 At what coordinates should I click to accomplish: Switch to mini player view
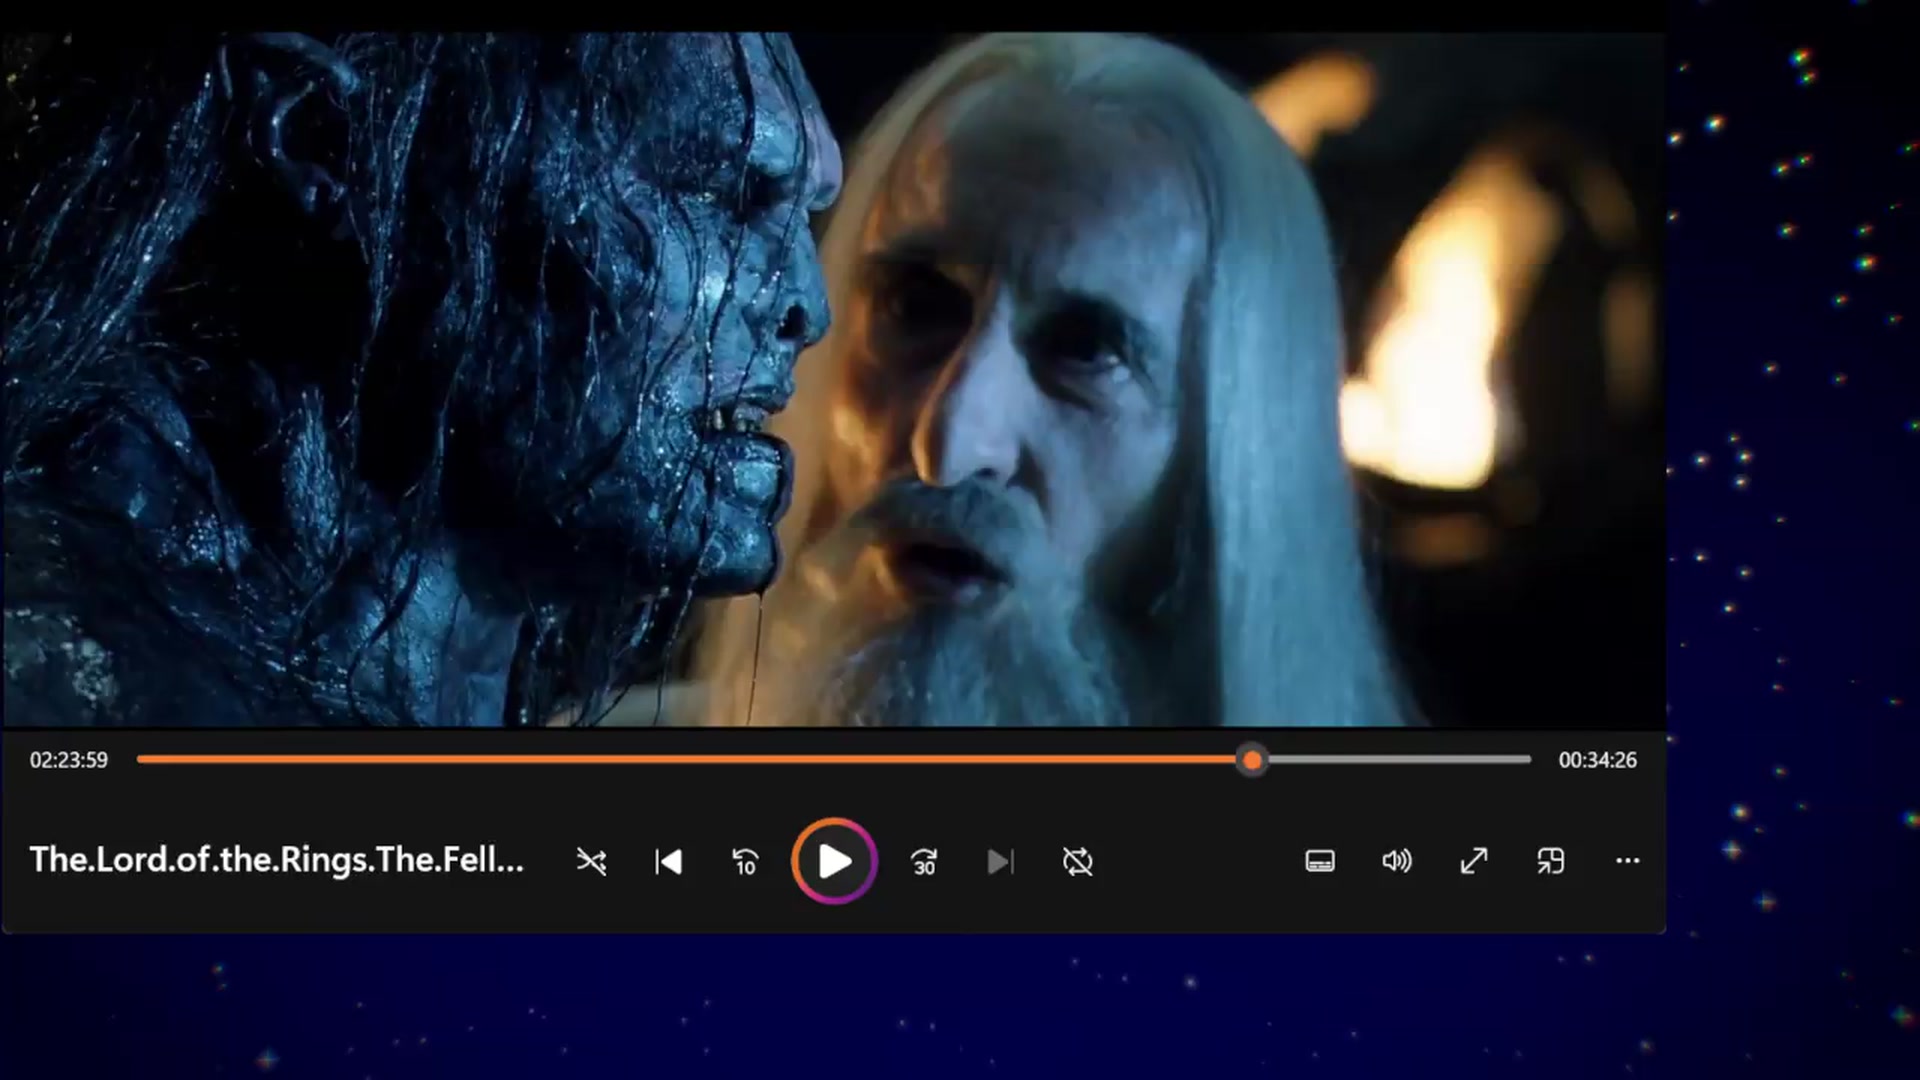click(1550, 861)
